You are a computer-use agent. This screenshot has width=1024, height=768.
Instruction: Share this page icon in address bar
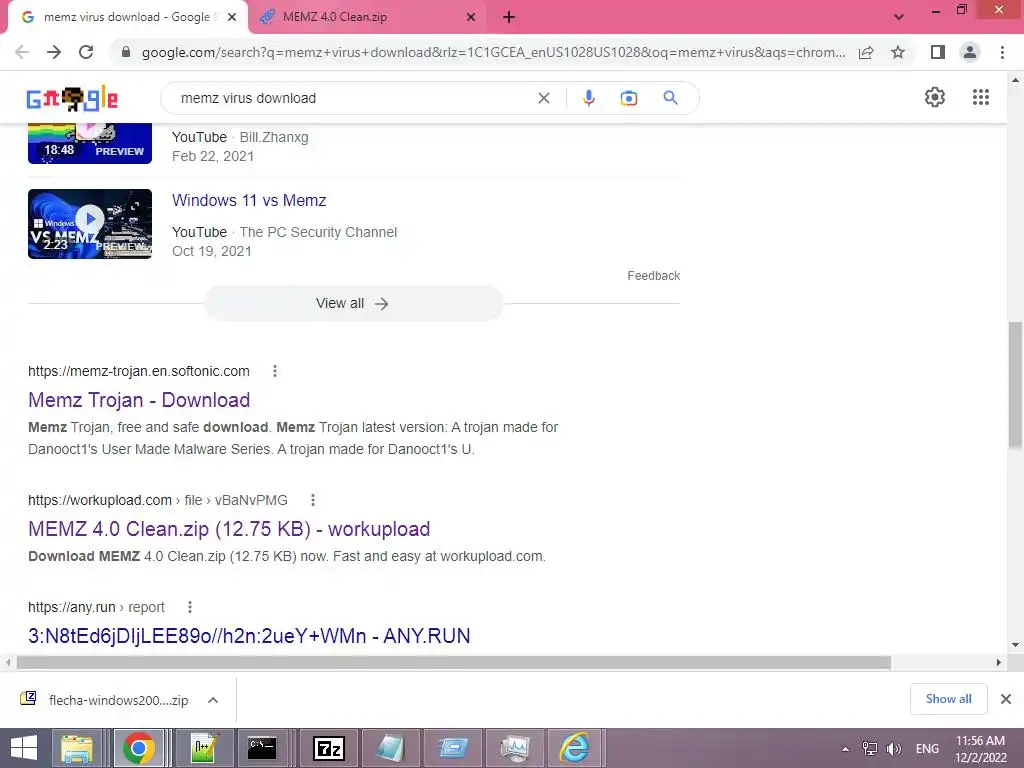click(866, 52)
